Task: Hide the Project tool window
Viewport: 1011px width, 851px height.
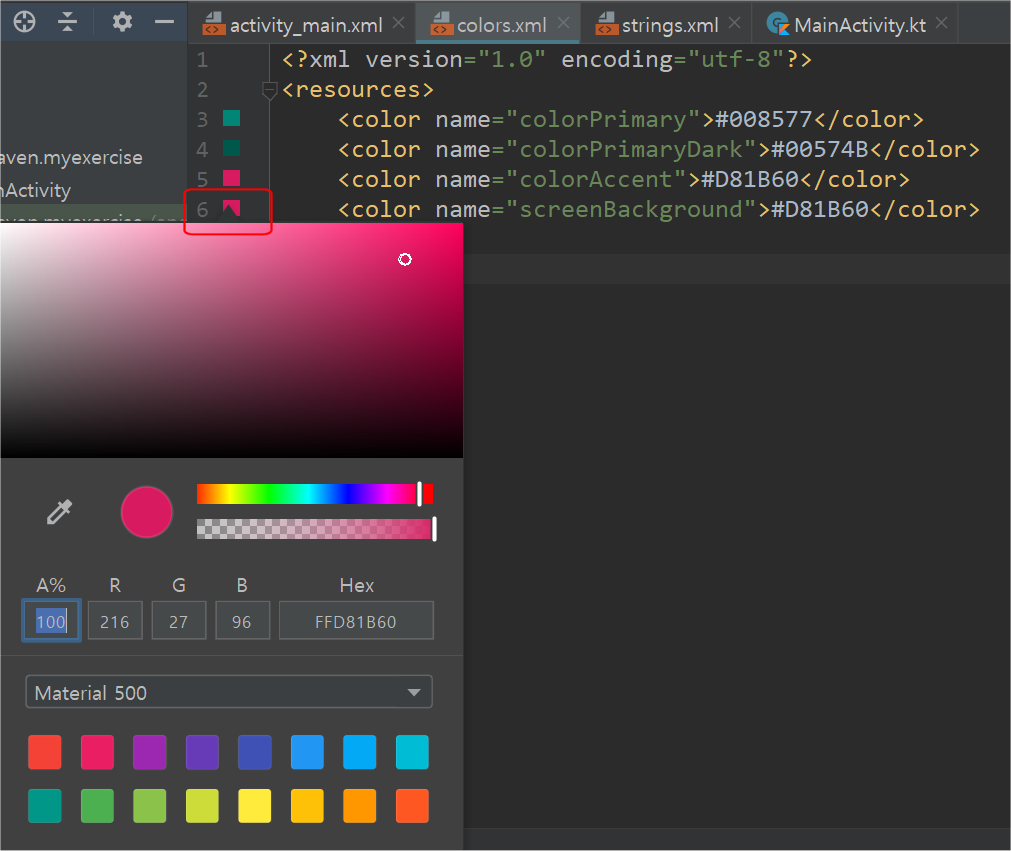Action: coord(165,22)
